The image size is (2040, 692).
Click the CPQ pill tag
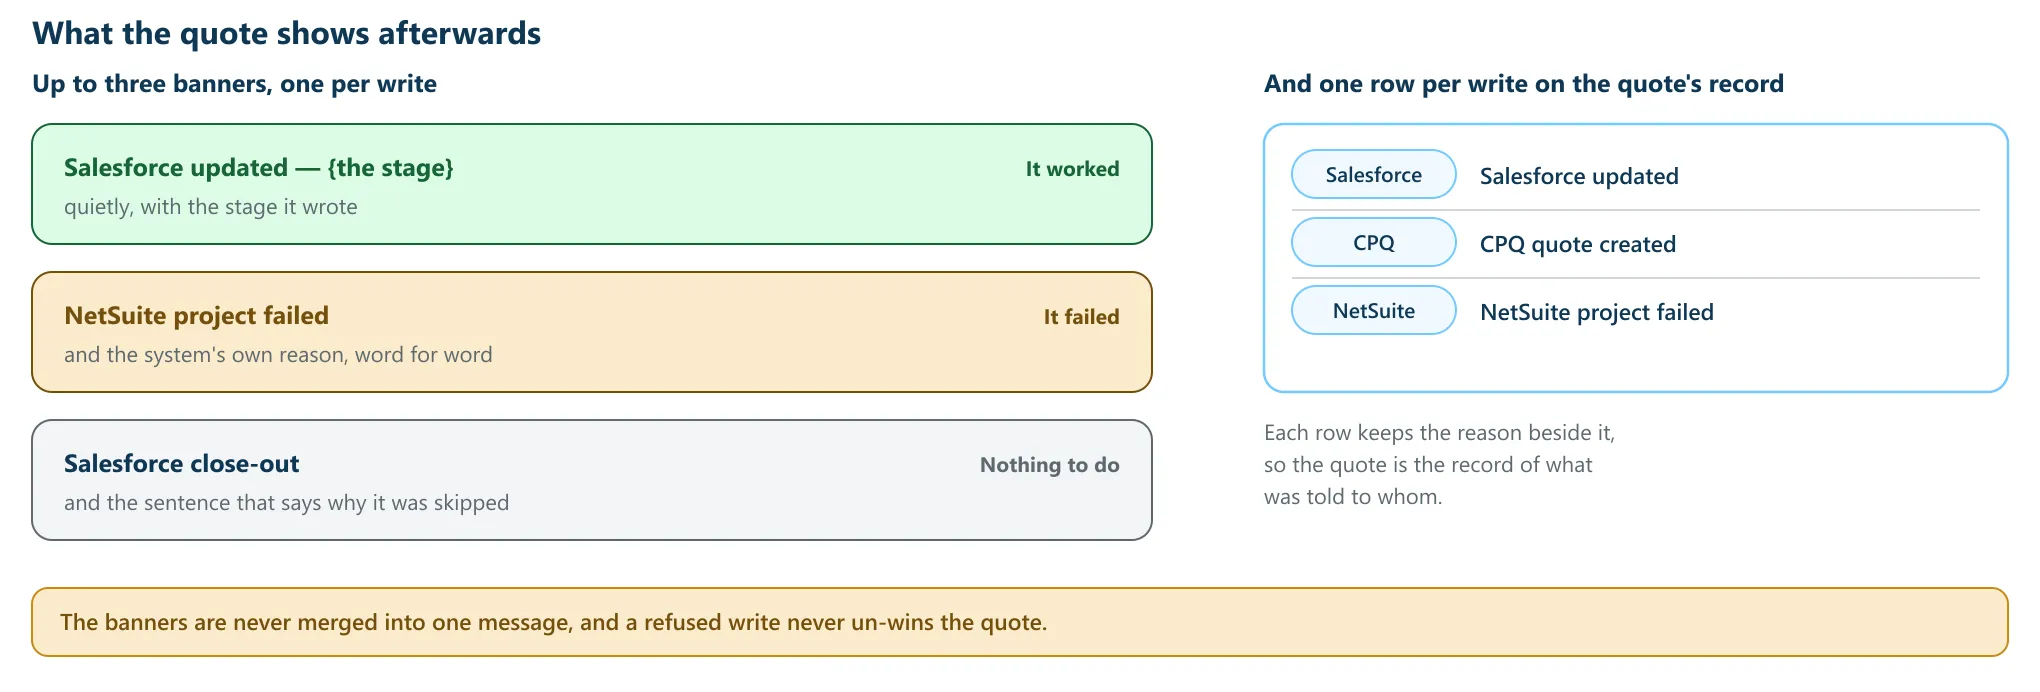click(x=1374, y=243)
